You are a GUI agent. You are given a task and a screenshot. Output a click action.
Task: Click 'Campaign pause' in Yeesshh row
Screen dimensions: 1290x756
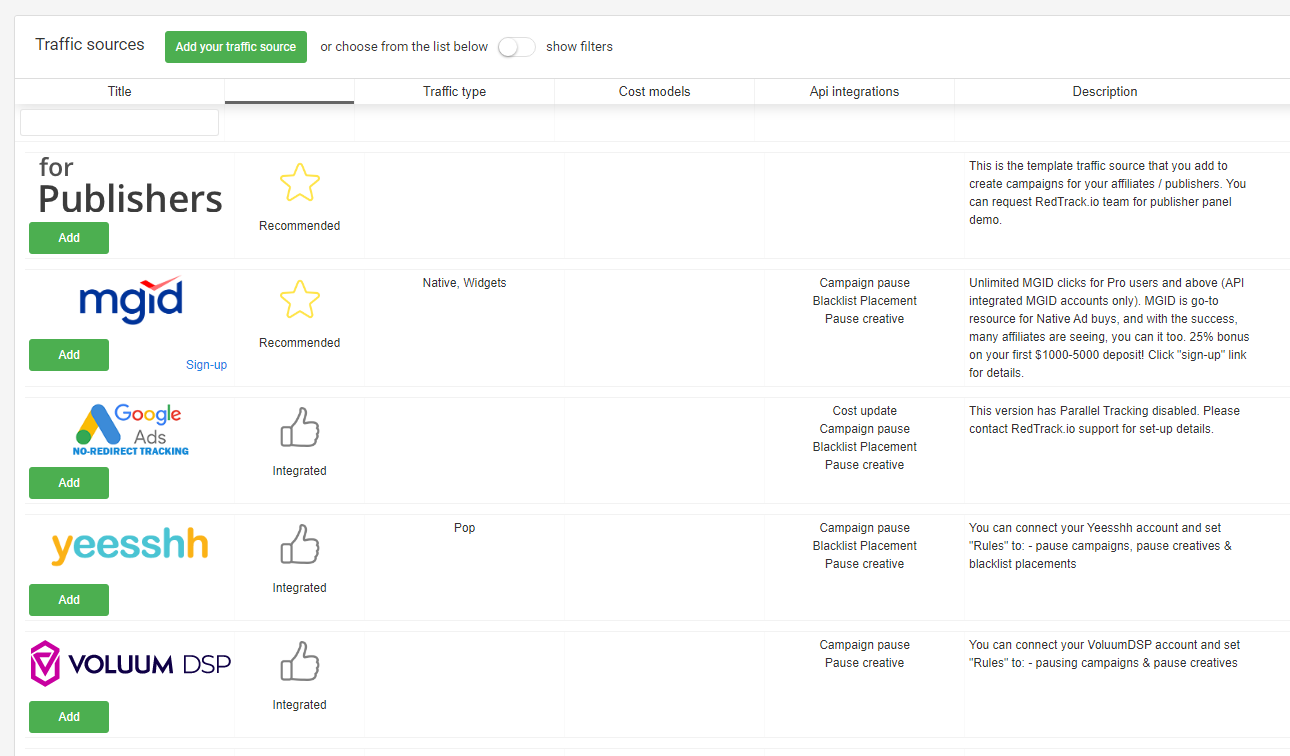click(x=865, y=528)
